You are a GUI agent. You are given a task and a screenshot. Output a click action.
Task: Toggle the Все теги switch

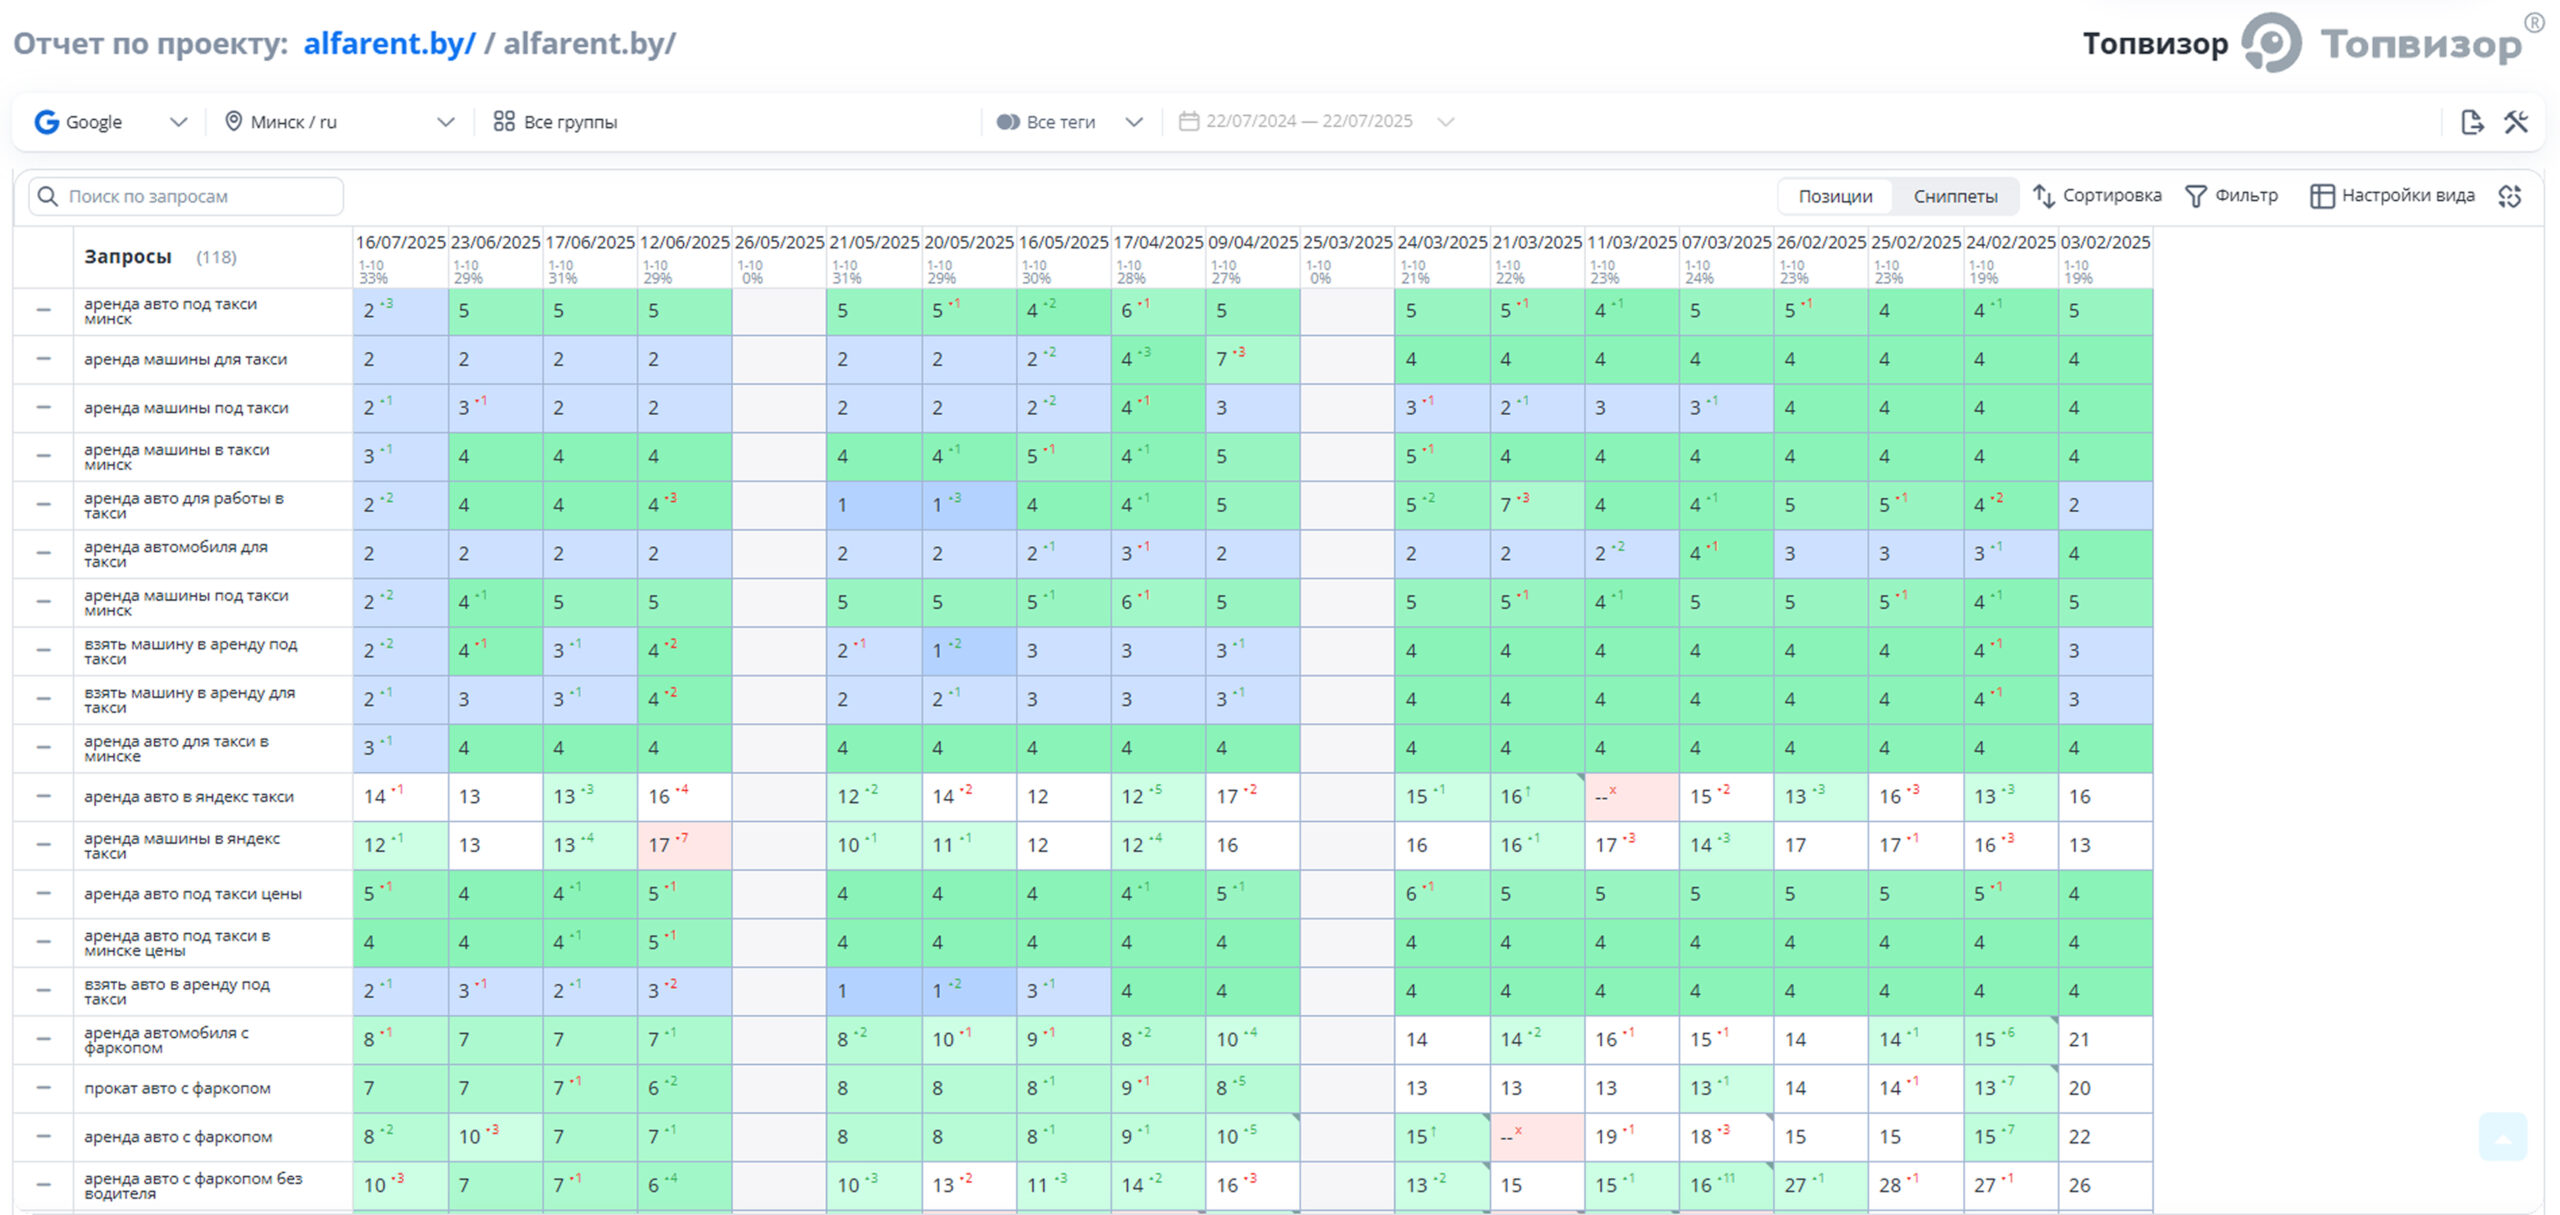pyautogui.click(x=1007, y=122)
